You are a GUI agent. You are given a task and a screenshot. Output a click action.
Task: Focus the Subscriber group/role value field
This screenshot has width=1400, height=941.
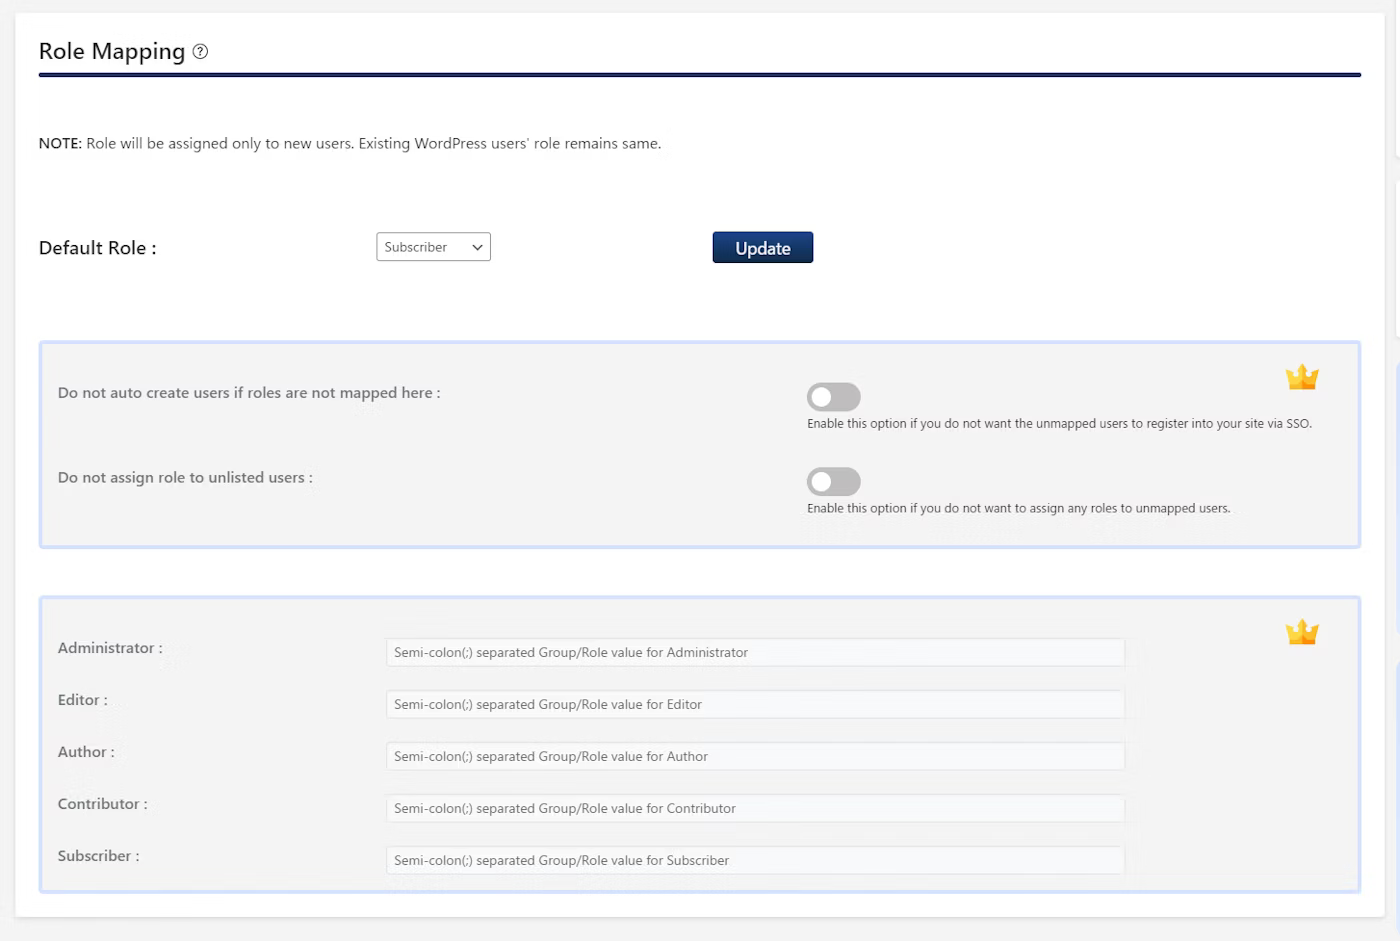point(755,860)
